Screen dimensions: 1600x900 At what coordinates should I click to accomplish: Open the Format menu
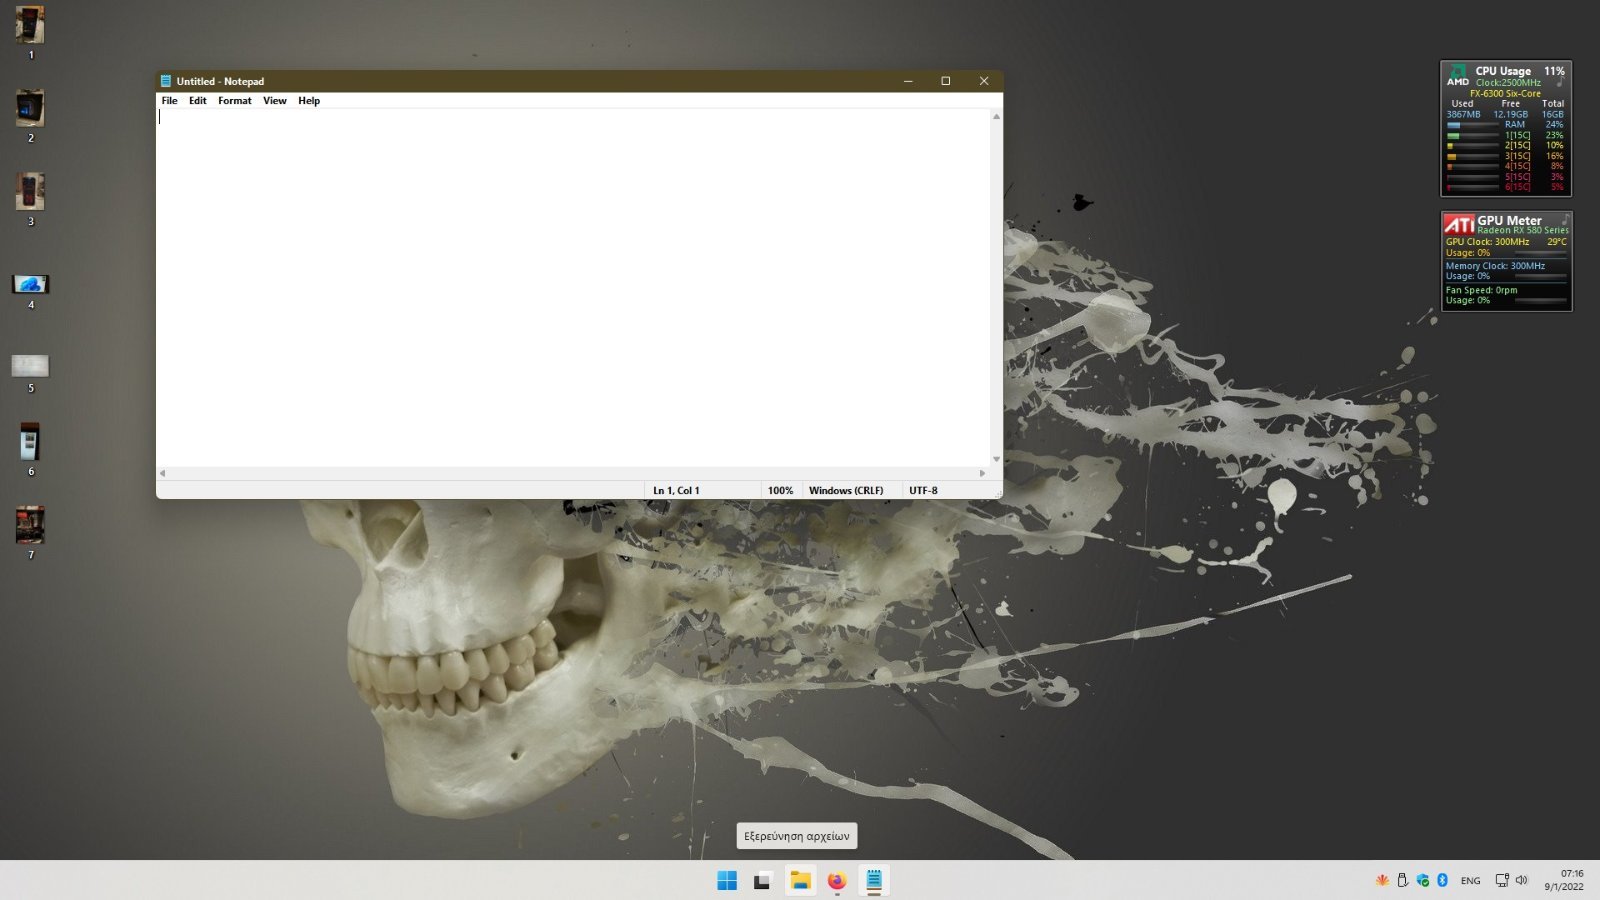[x=235, y=101]
